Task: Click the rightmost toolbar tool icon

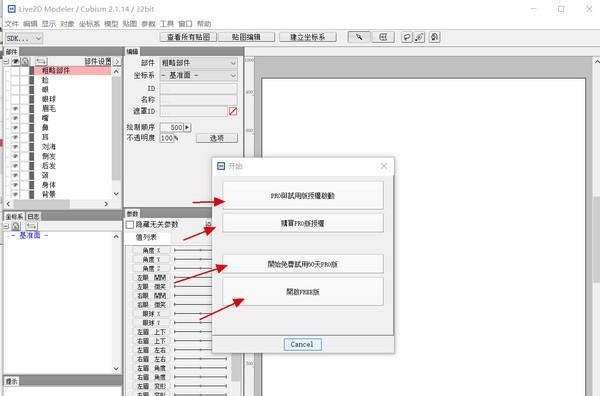Action: pyautogui.click(x=434, y=37)
